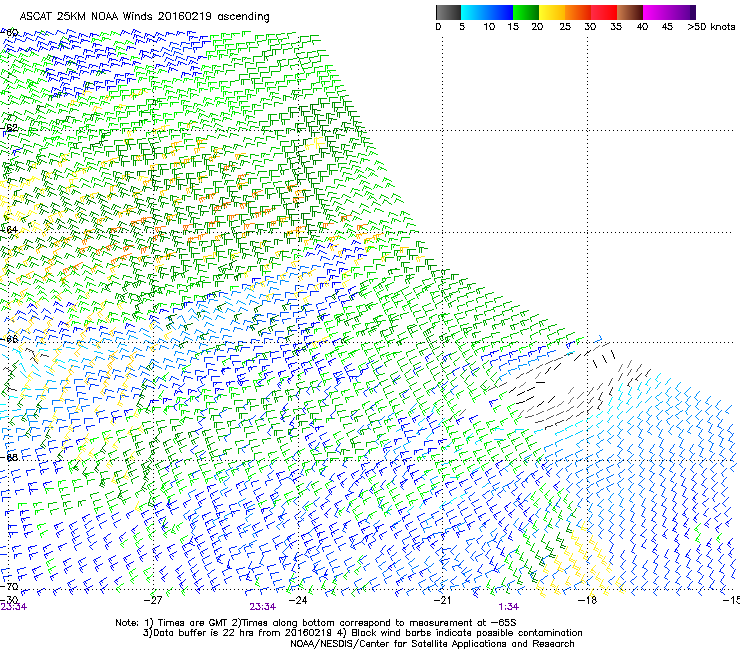
Task: Click the yellow 20-25 knots color segment
Action: [552, 12]
